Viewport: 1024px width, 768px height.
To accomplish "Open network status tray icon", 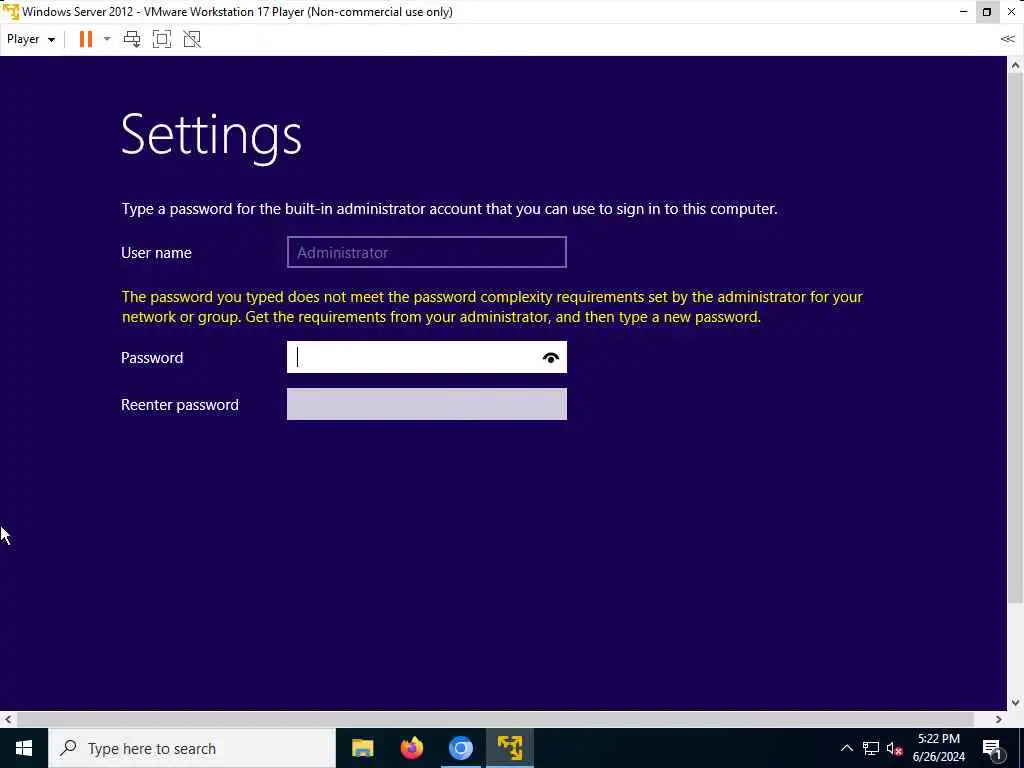I will coord(871,748).
